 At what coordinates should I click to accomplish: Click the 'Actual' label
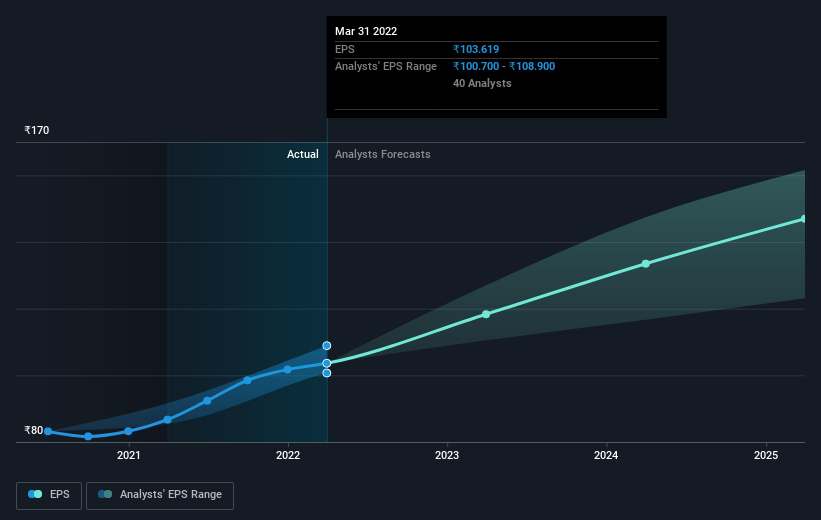tap(303, 154)
